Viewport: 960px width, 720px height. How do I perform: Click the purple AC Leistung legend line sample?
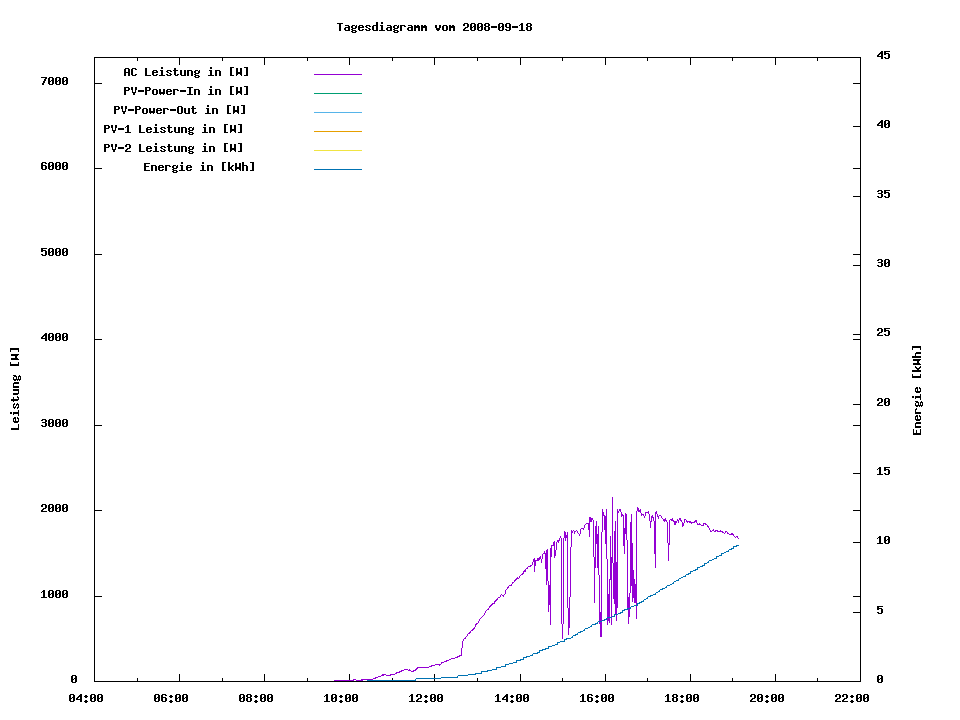[x=337, y=74]
